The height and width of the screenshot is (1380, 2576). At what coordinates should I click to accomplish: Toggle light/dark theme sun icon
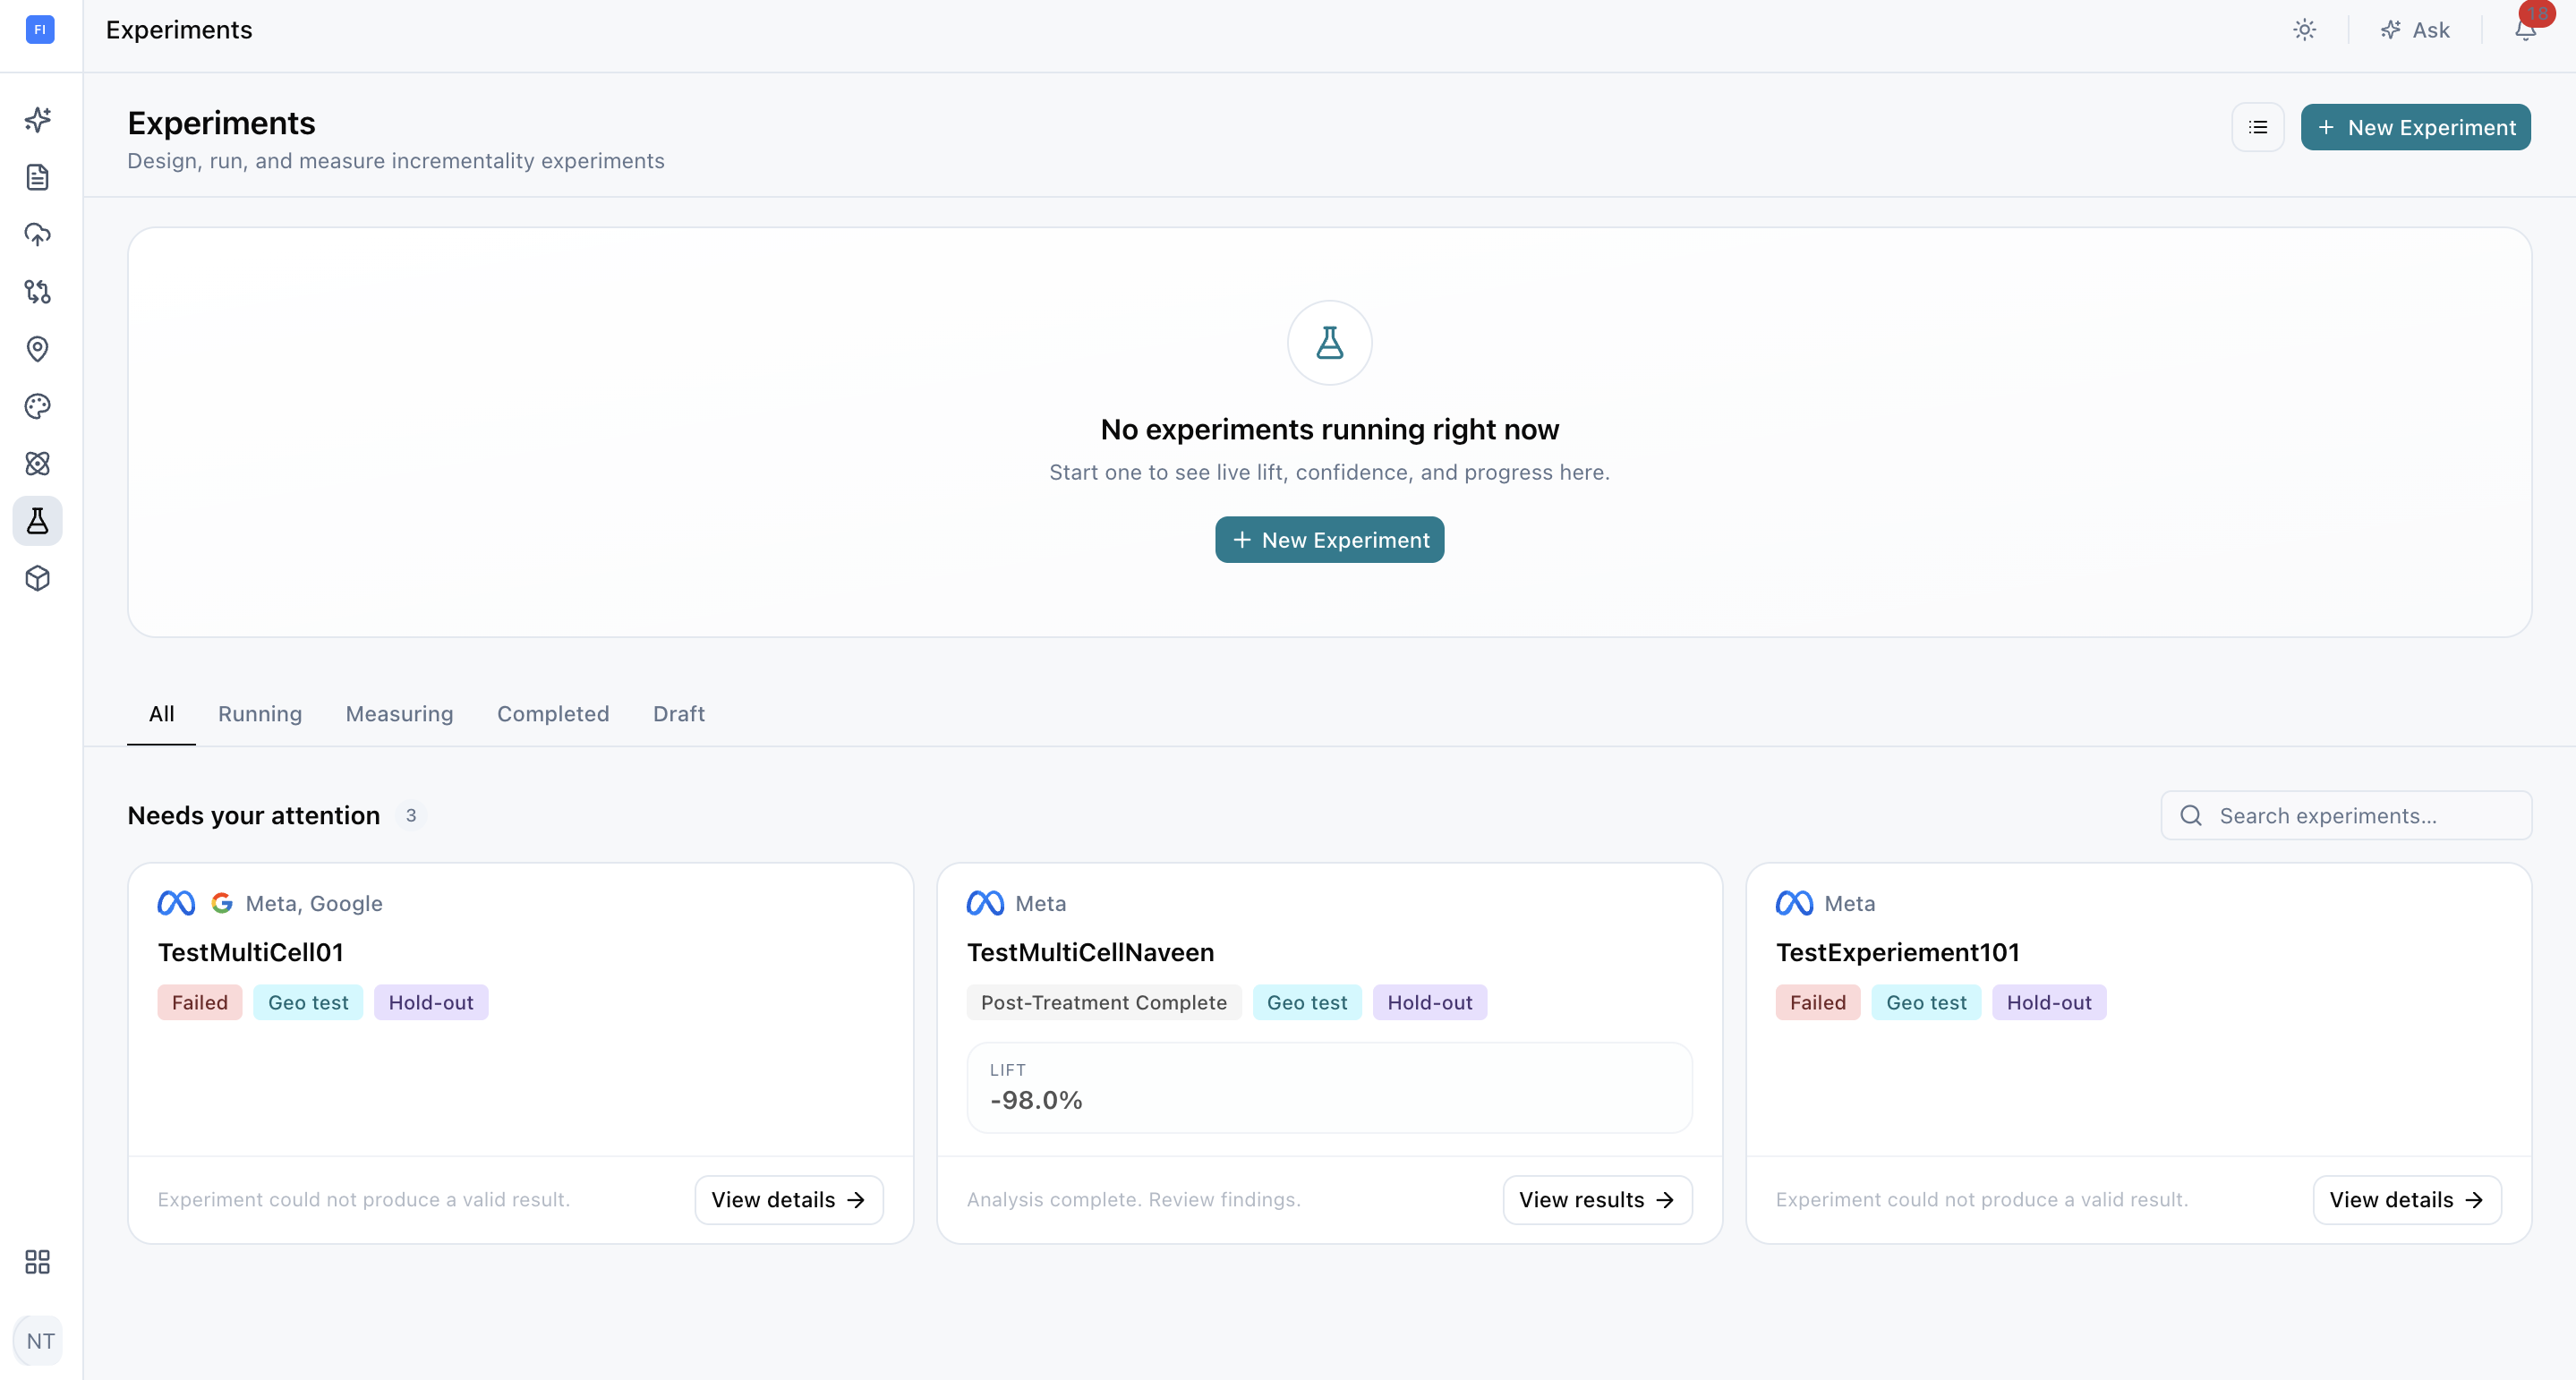(2304, 30)
